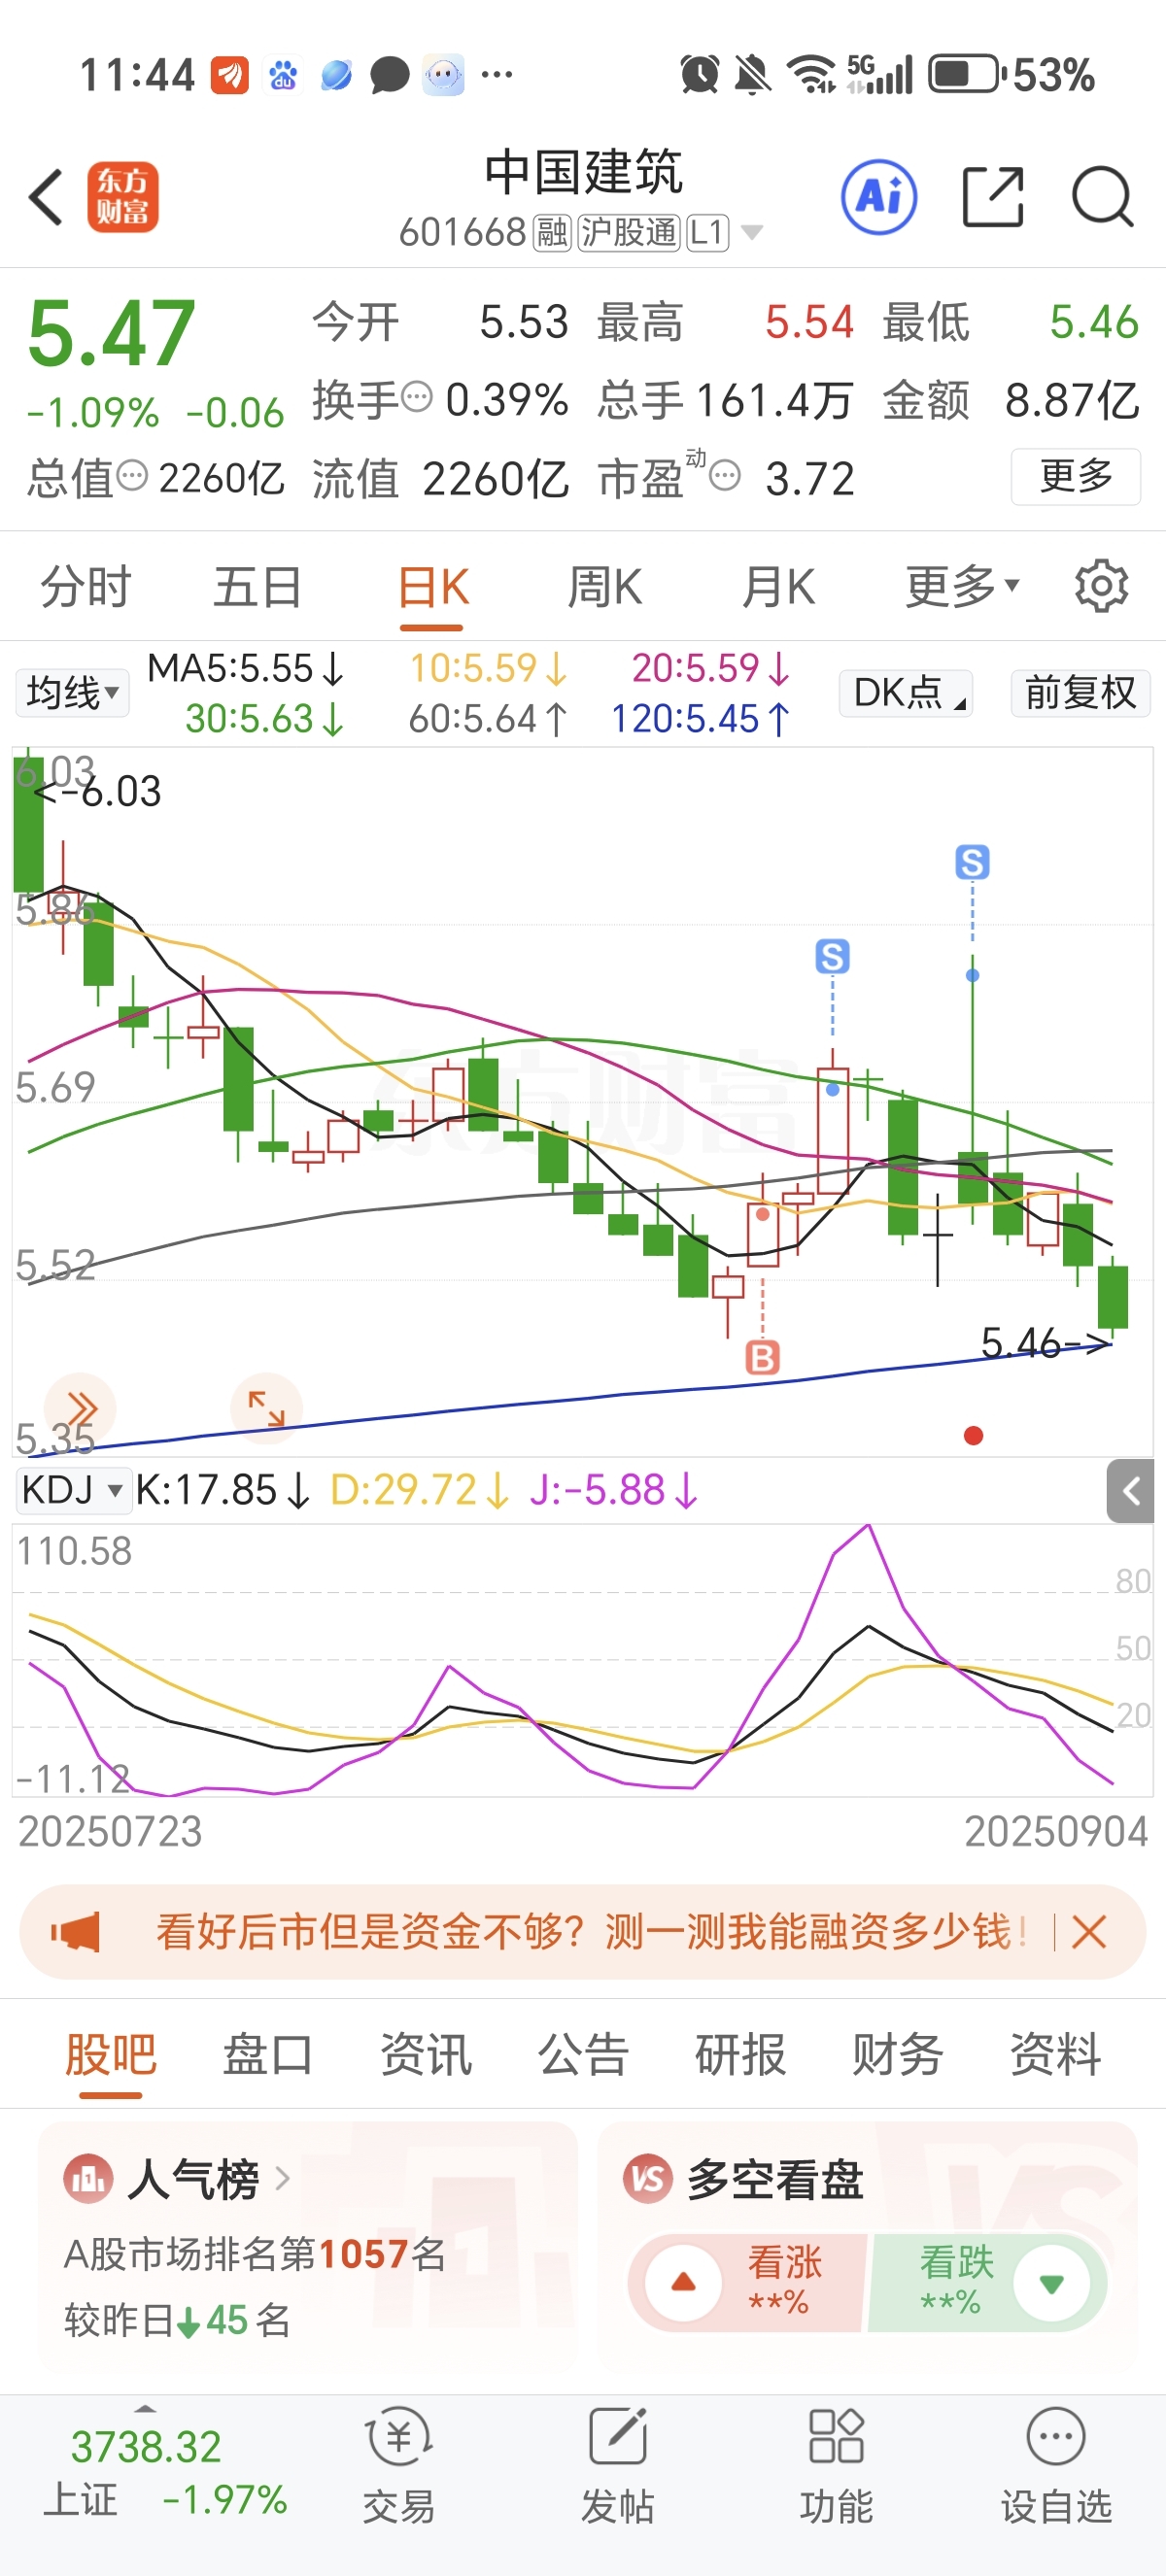Tap the 总值 info circle icon
Image resolution: width=1166 pixels, height=2576 pixels.
(x=132, y=475)
